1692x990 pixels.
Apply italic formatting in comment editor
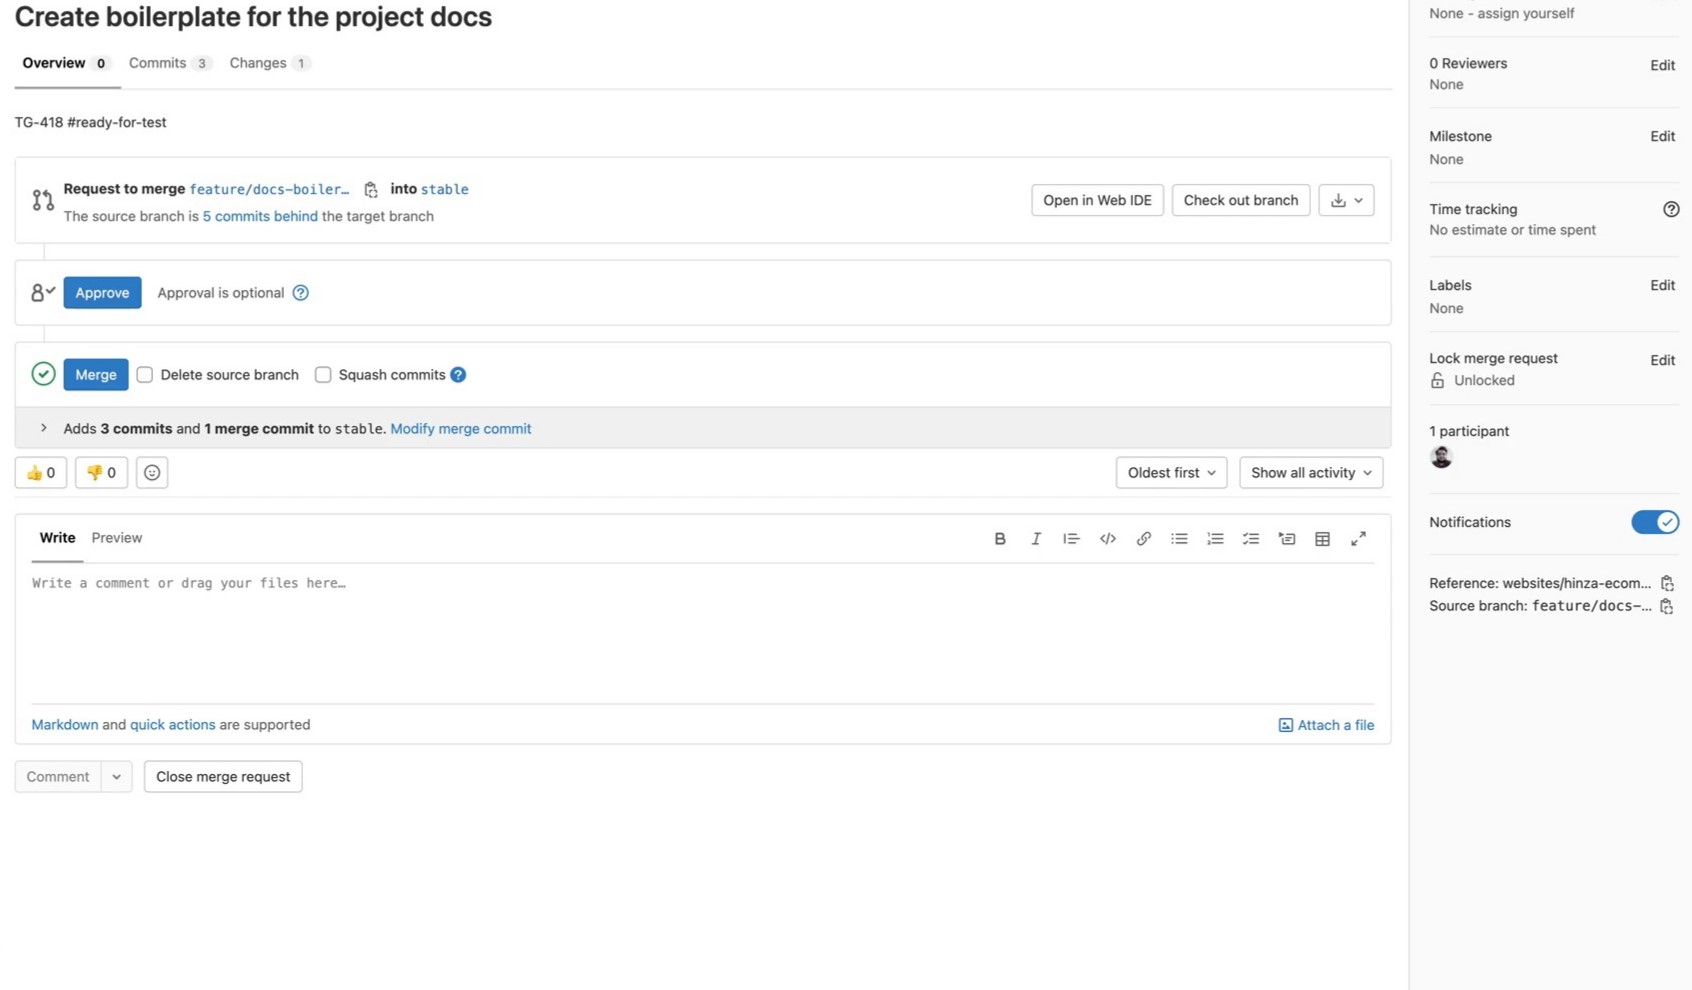point(1035,539)
